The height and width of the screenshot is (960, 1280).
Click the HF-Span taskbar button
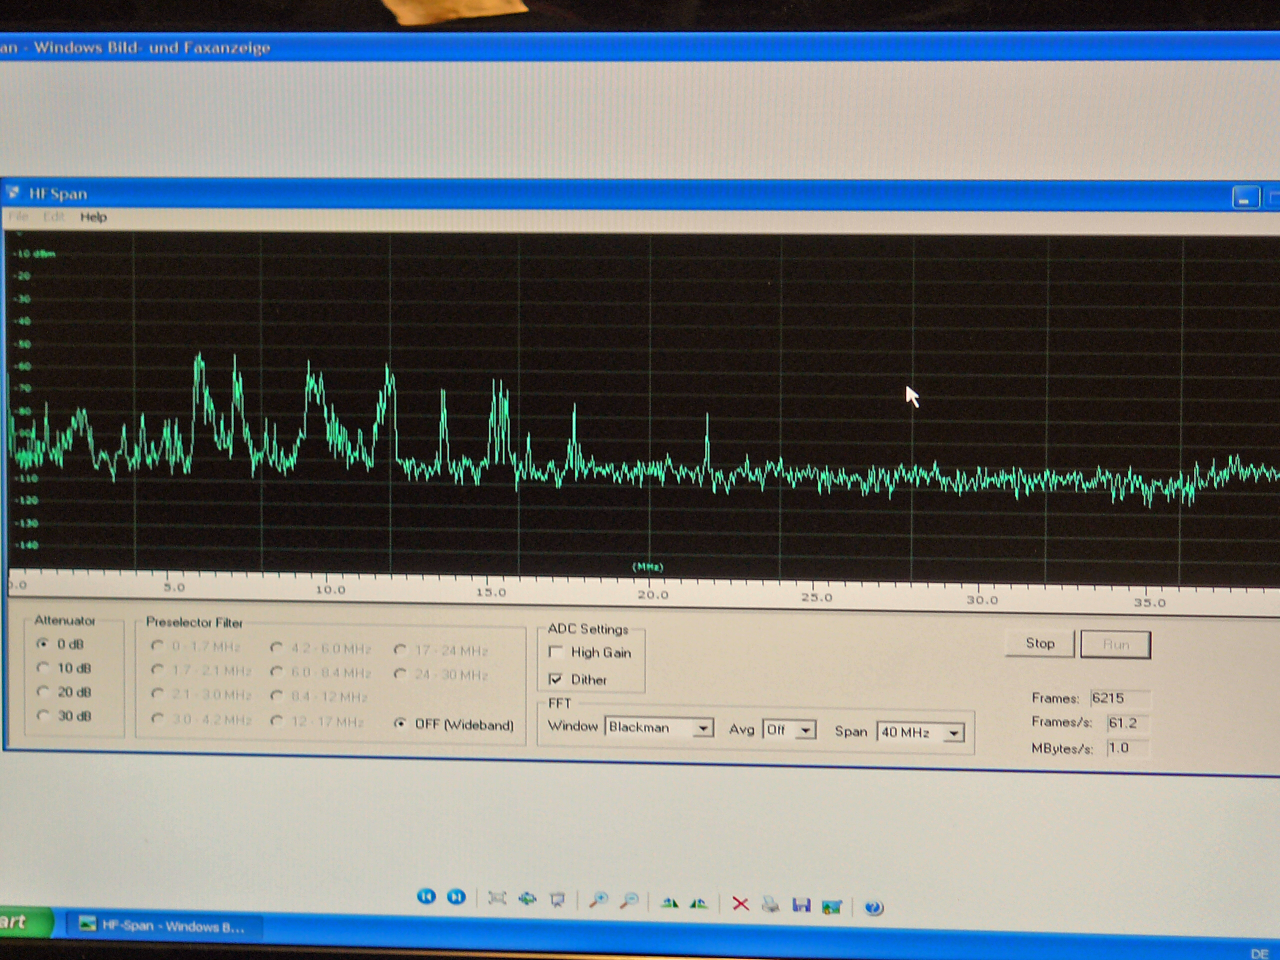click(162, 926)
